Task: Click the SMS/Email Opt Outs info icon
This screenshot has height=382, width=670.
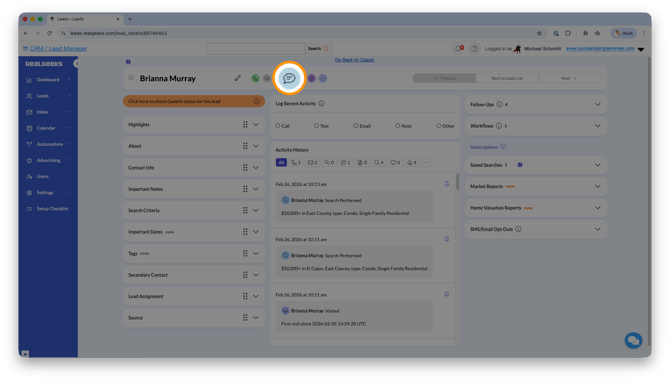Action: tap(518, 229)
